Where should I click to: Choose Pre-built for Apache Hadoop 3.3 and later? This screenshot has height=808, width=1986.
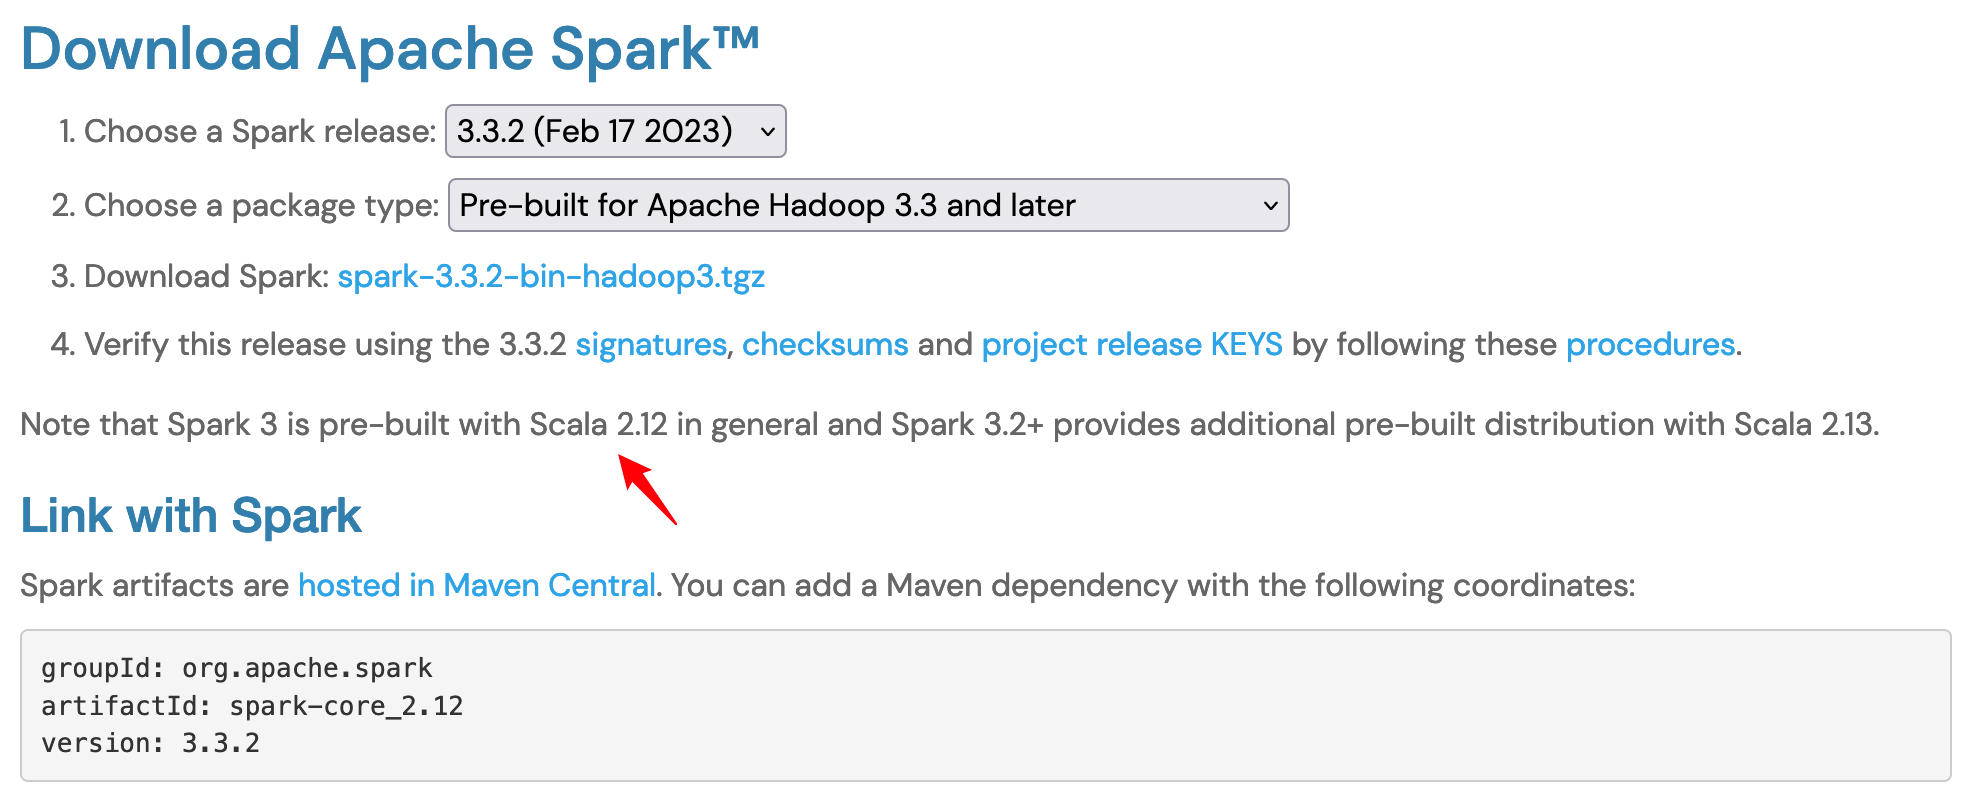766,205
